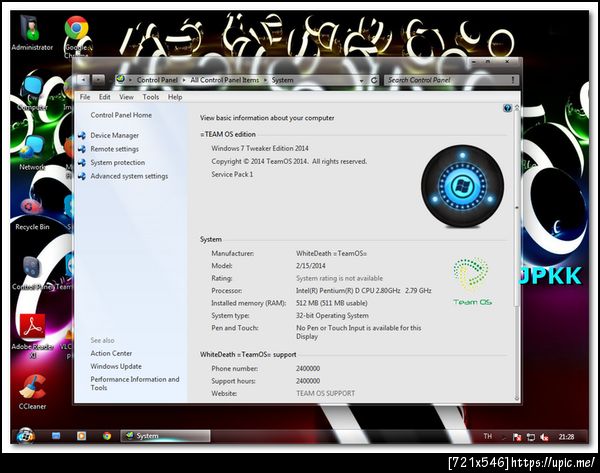Open the Help menu
600x473 pixels.
click(x=175, y=97)
